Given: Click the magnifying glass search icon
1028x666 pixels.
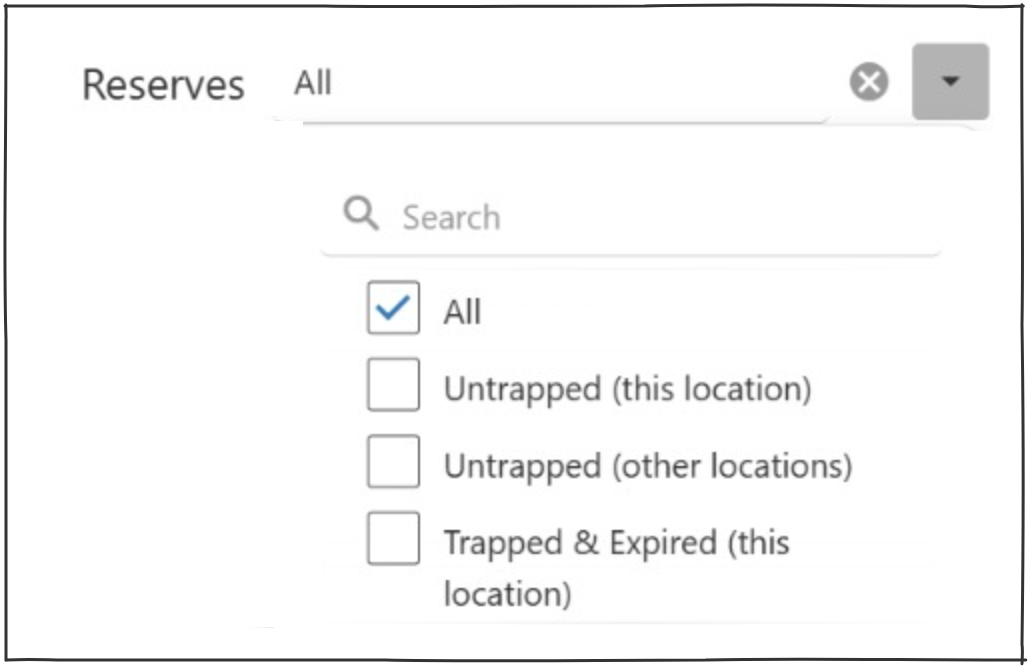Looking at the screenshot, I should [x=360, y=214].
